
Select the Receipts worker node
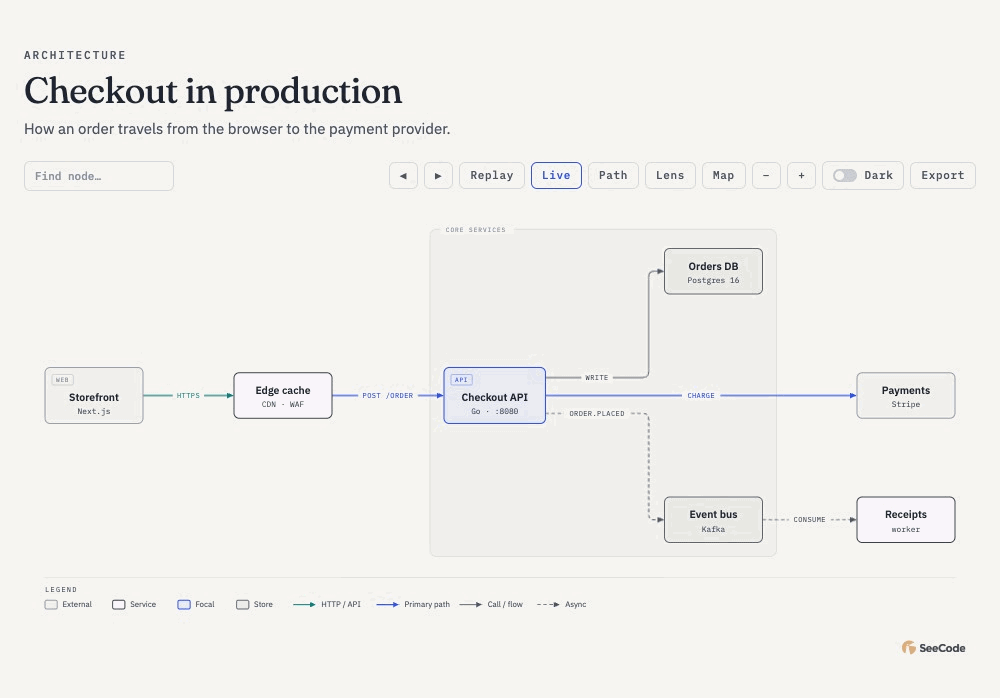point(906,520)
